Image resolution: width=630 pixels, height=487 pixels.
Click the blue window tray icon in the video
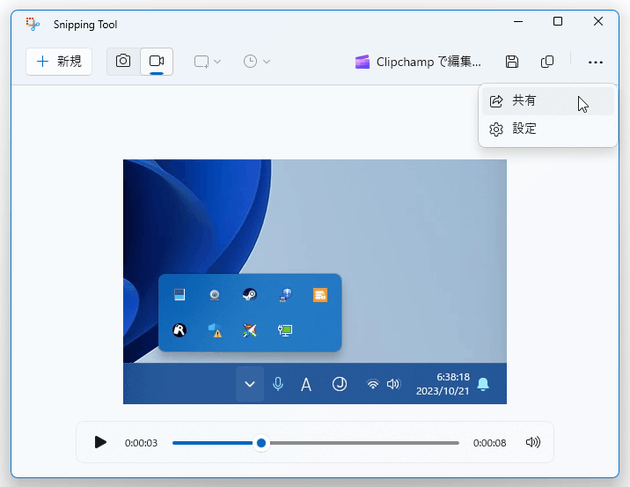pos(180,295)
